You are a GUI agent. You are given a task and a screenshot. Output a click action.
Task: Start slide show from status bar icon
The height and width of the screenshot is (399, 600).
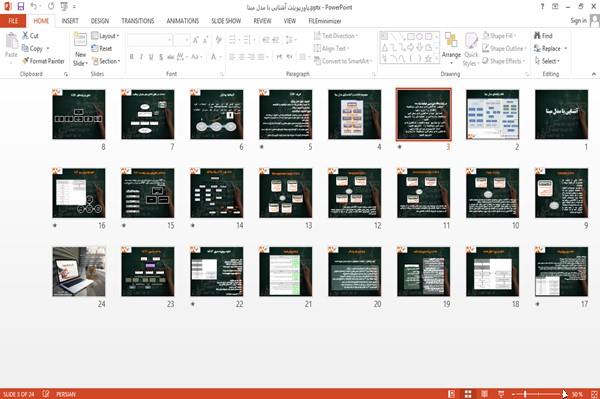point(501,394)
